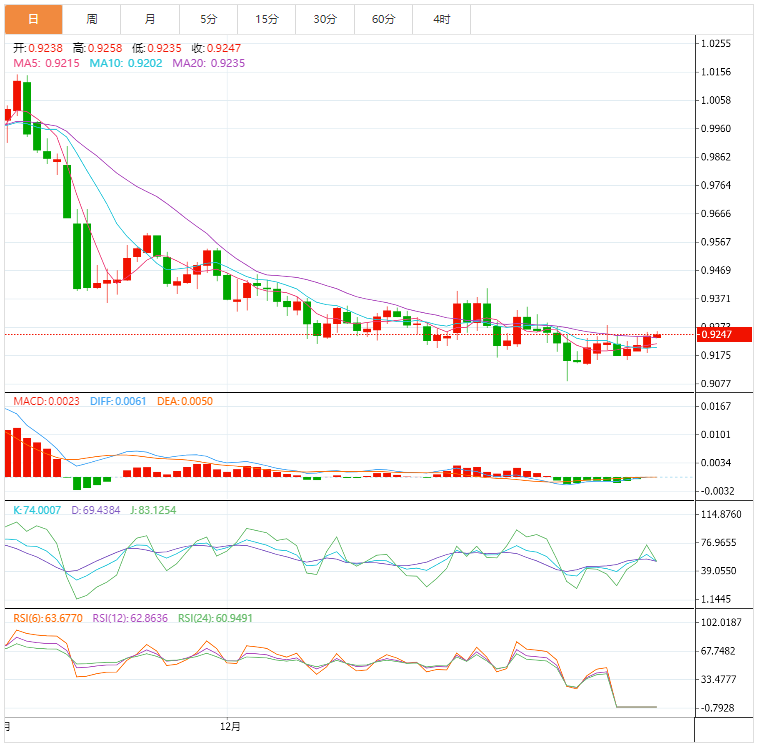Click the -0.0032 MACD axis label

tap(717, 491)
